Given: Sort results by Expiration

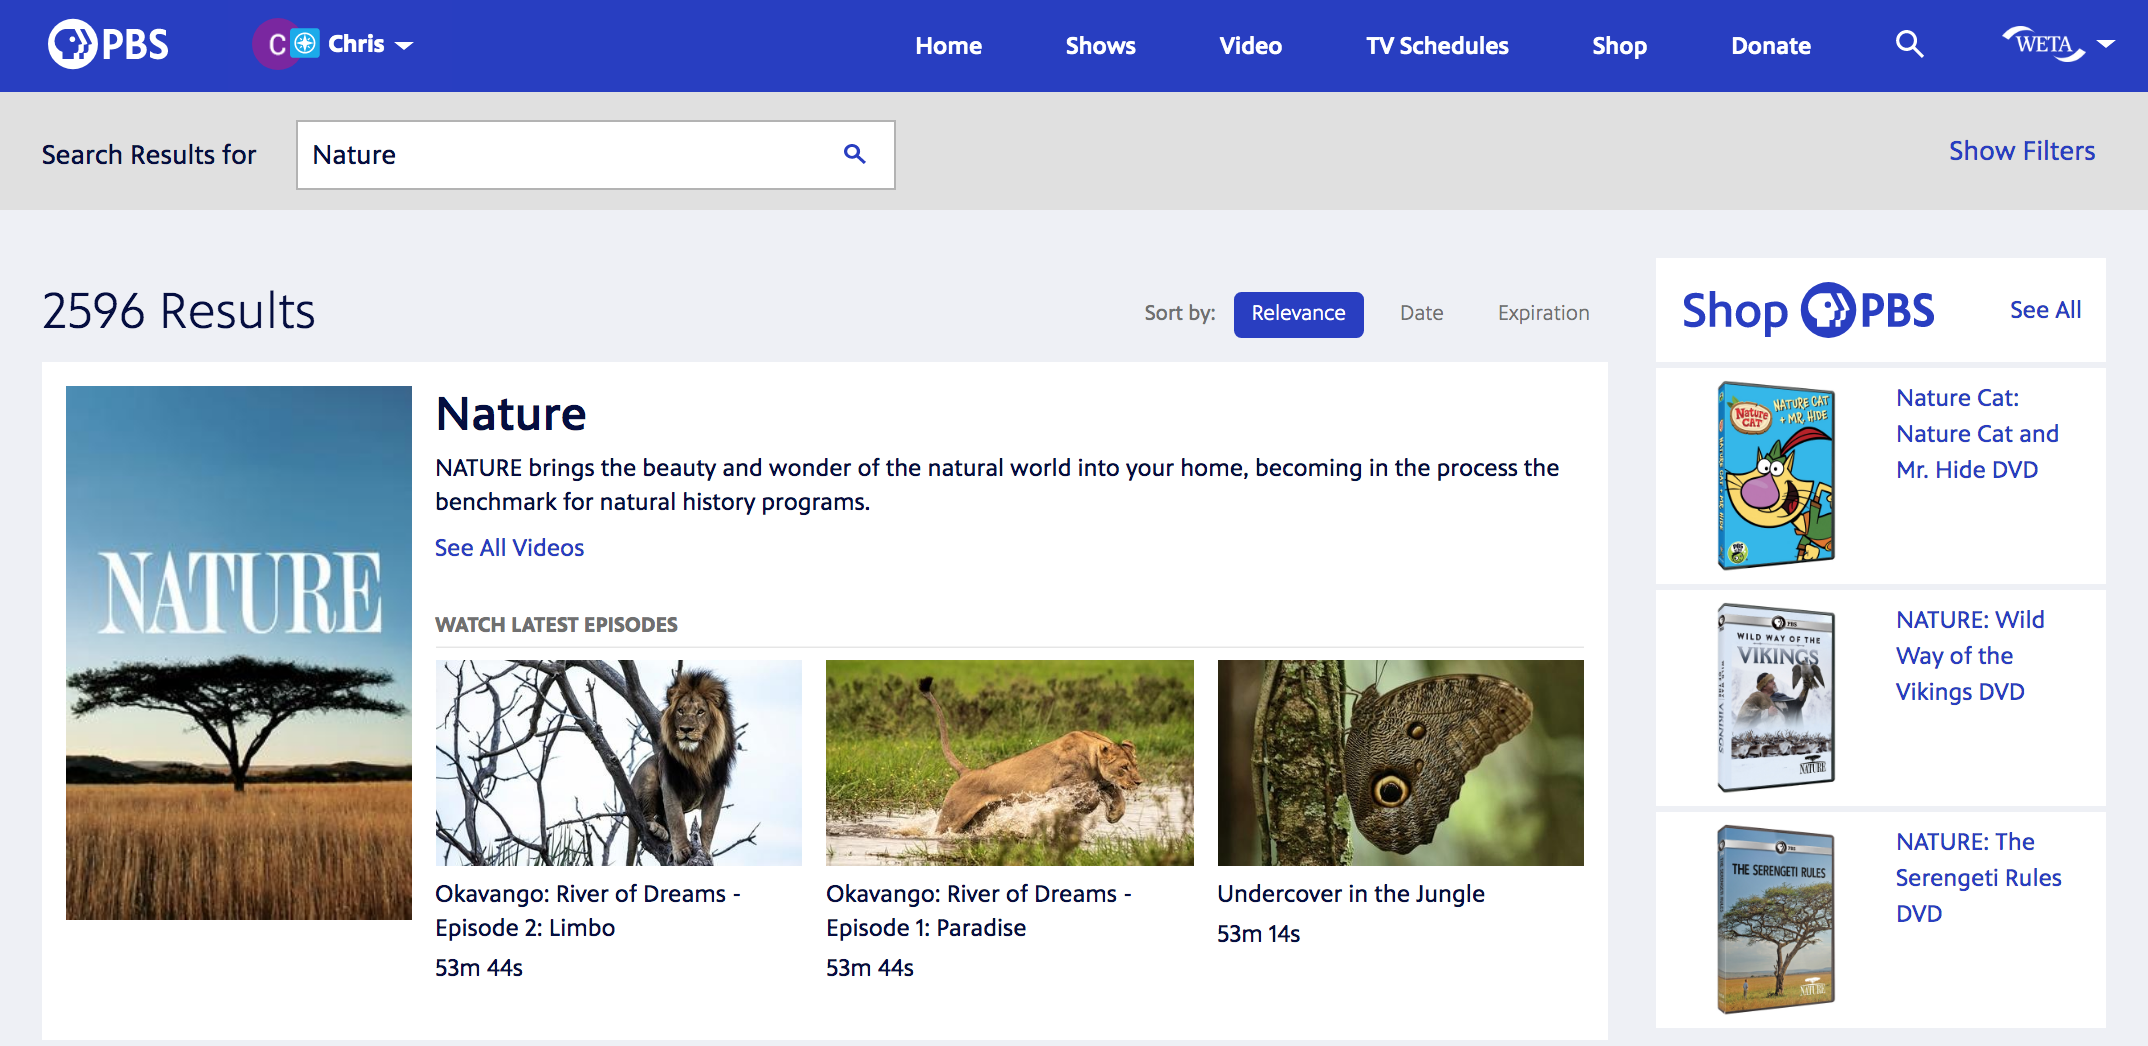Looking at the screenshot, I should [x=1543, y=313].
